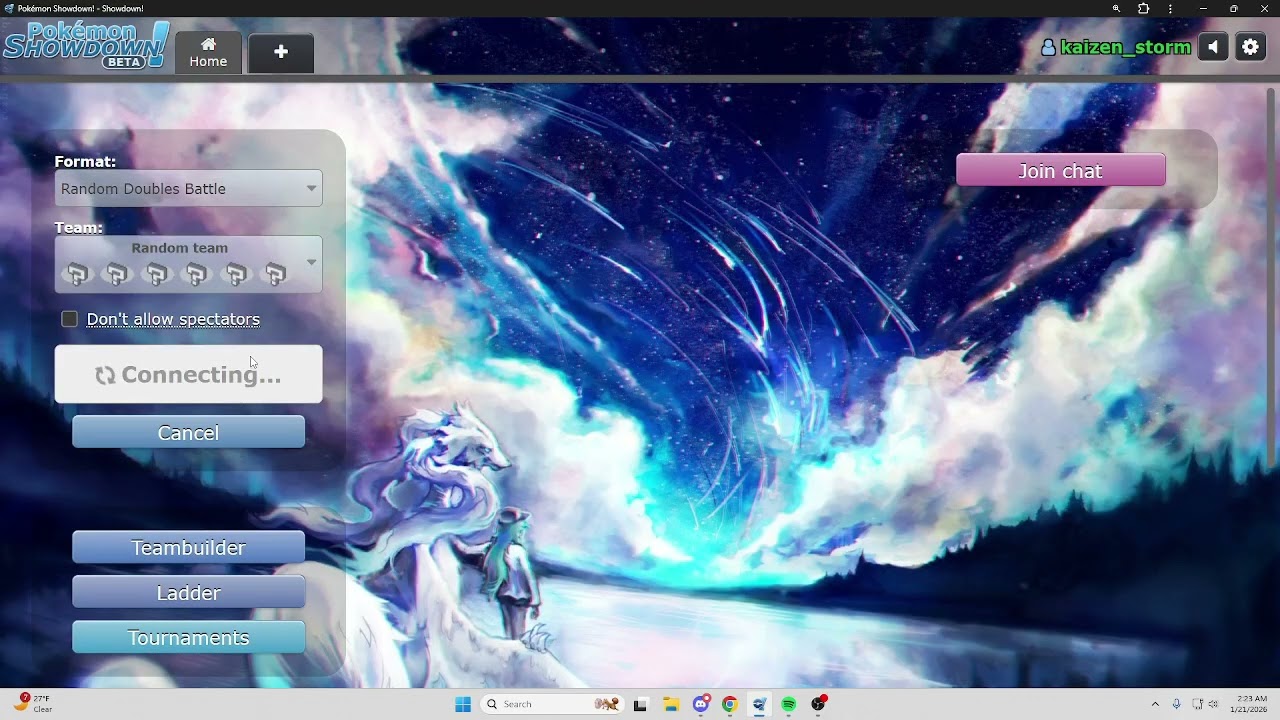
Task: Switch to the Home tab
Action: pyautogui.click(x=208, y=53)
